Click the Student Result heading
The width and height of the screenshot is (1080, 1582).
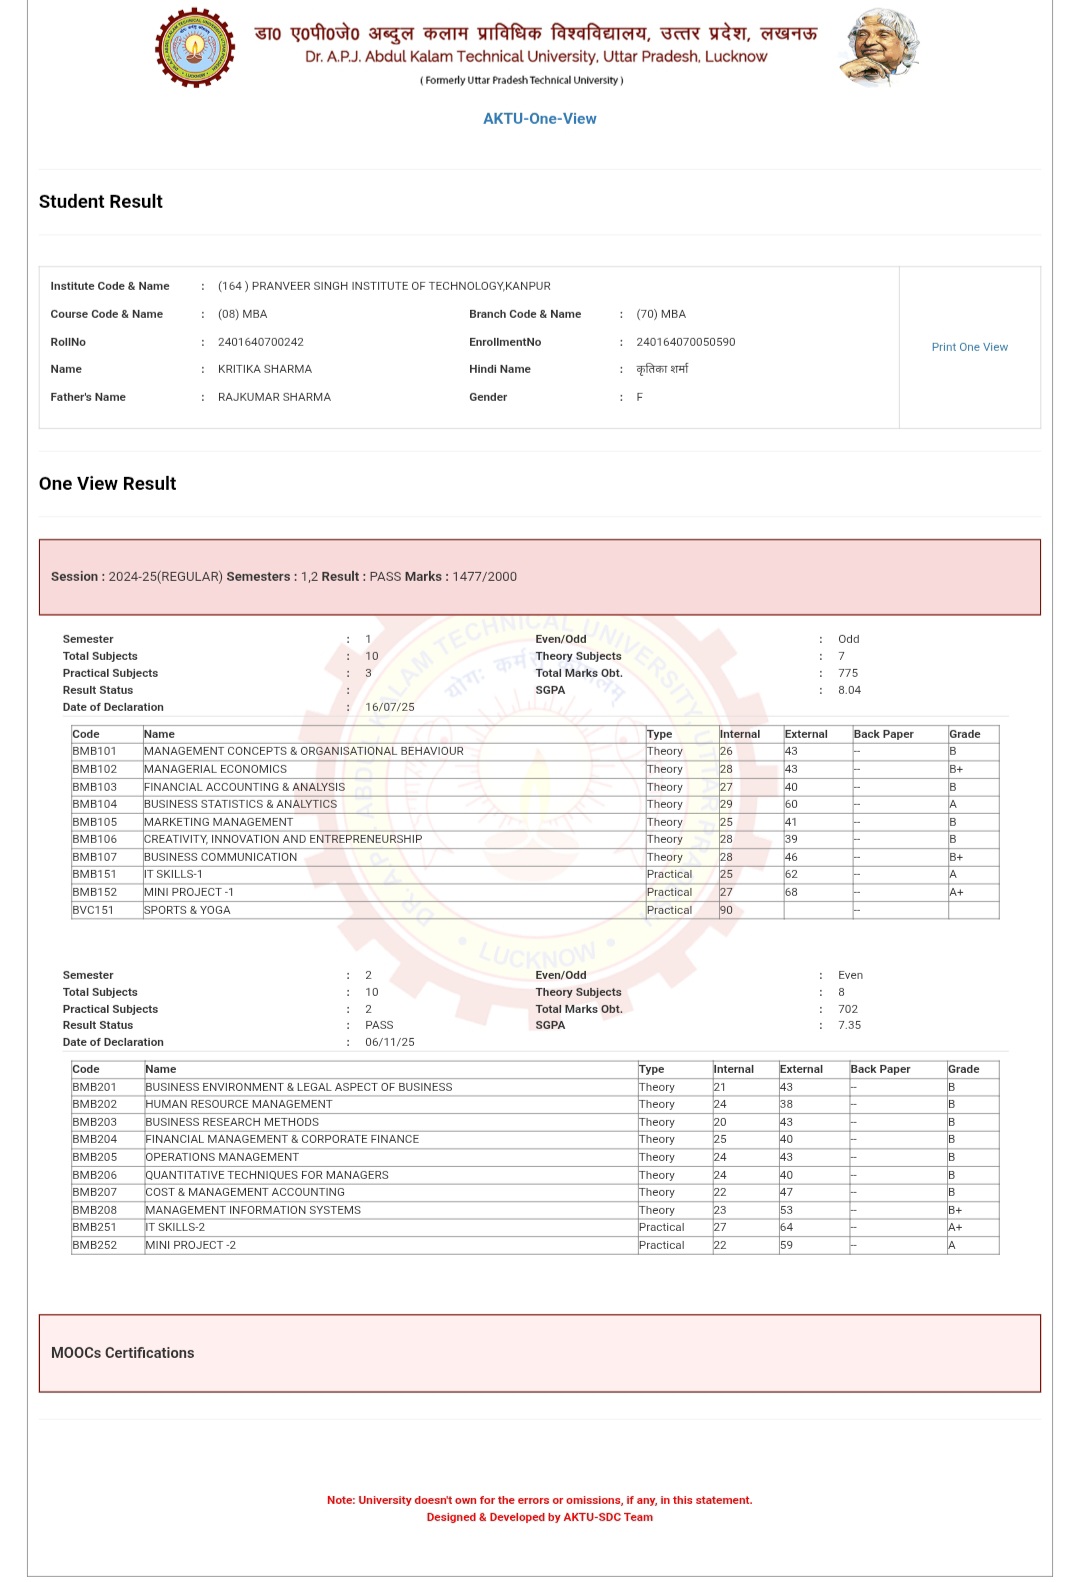[100, 201]
